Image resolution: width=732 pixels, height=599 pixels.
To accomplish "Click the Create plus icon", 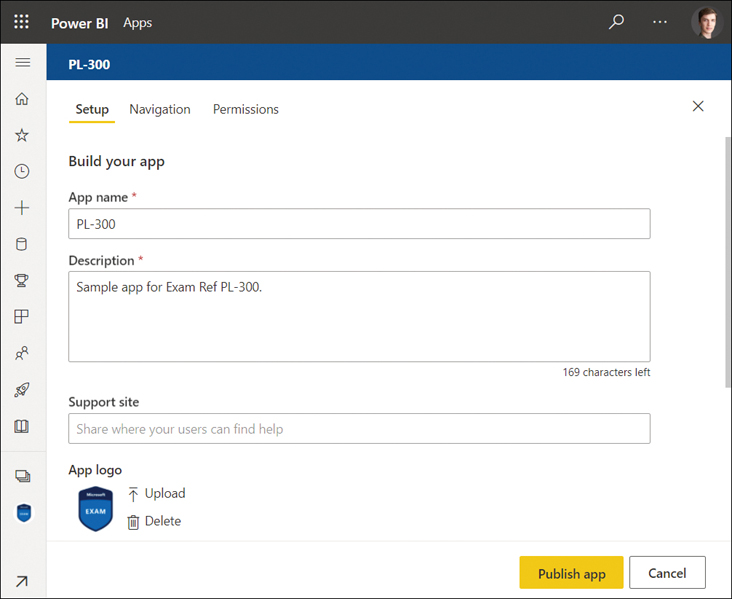I will click(22, 208).
